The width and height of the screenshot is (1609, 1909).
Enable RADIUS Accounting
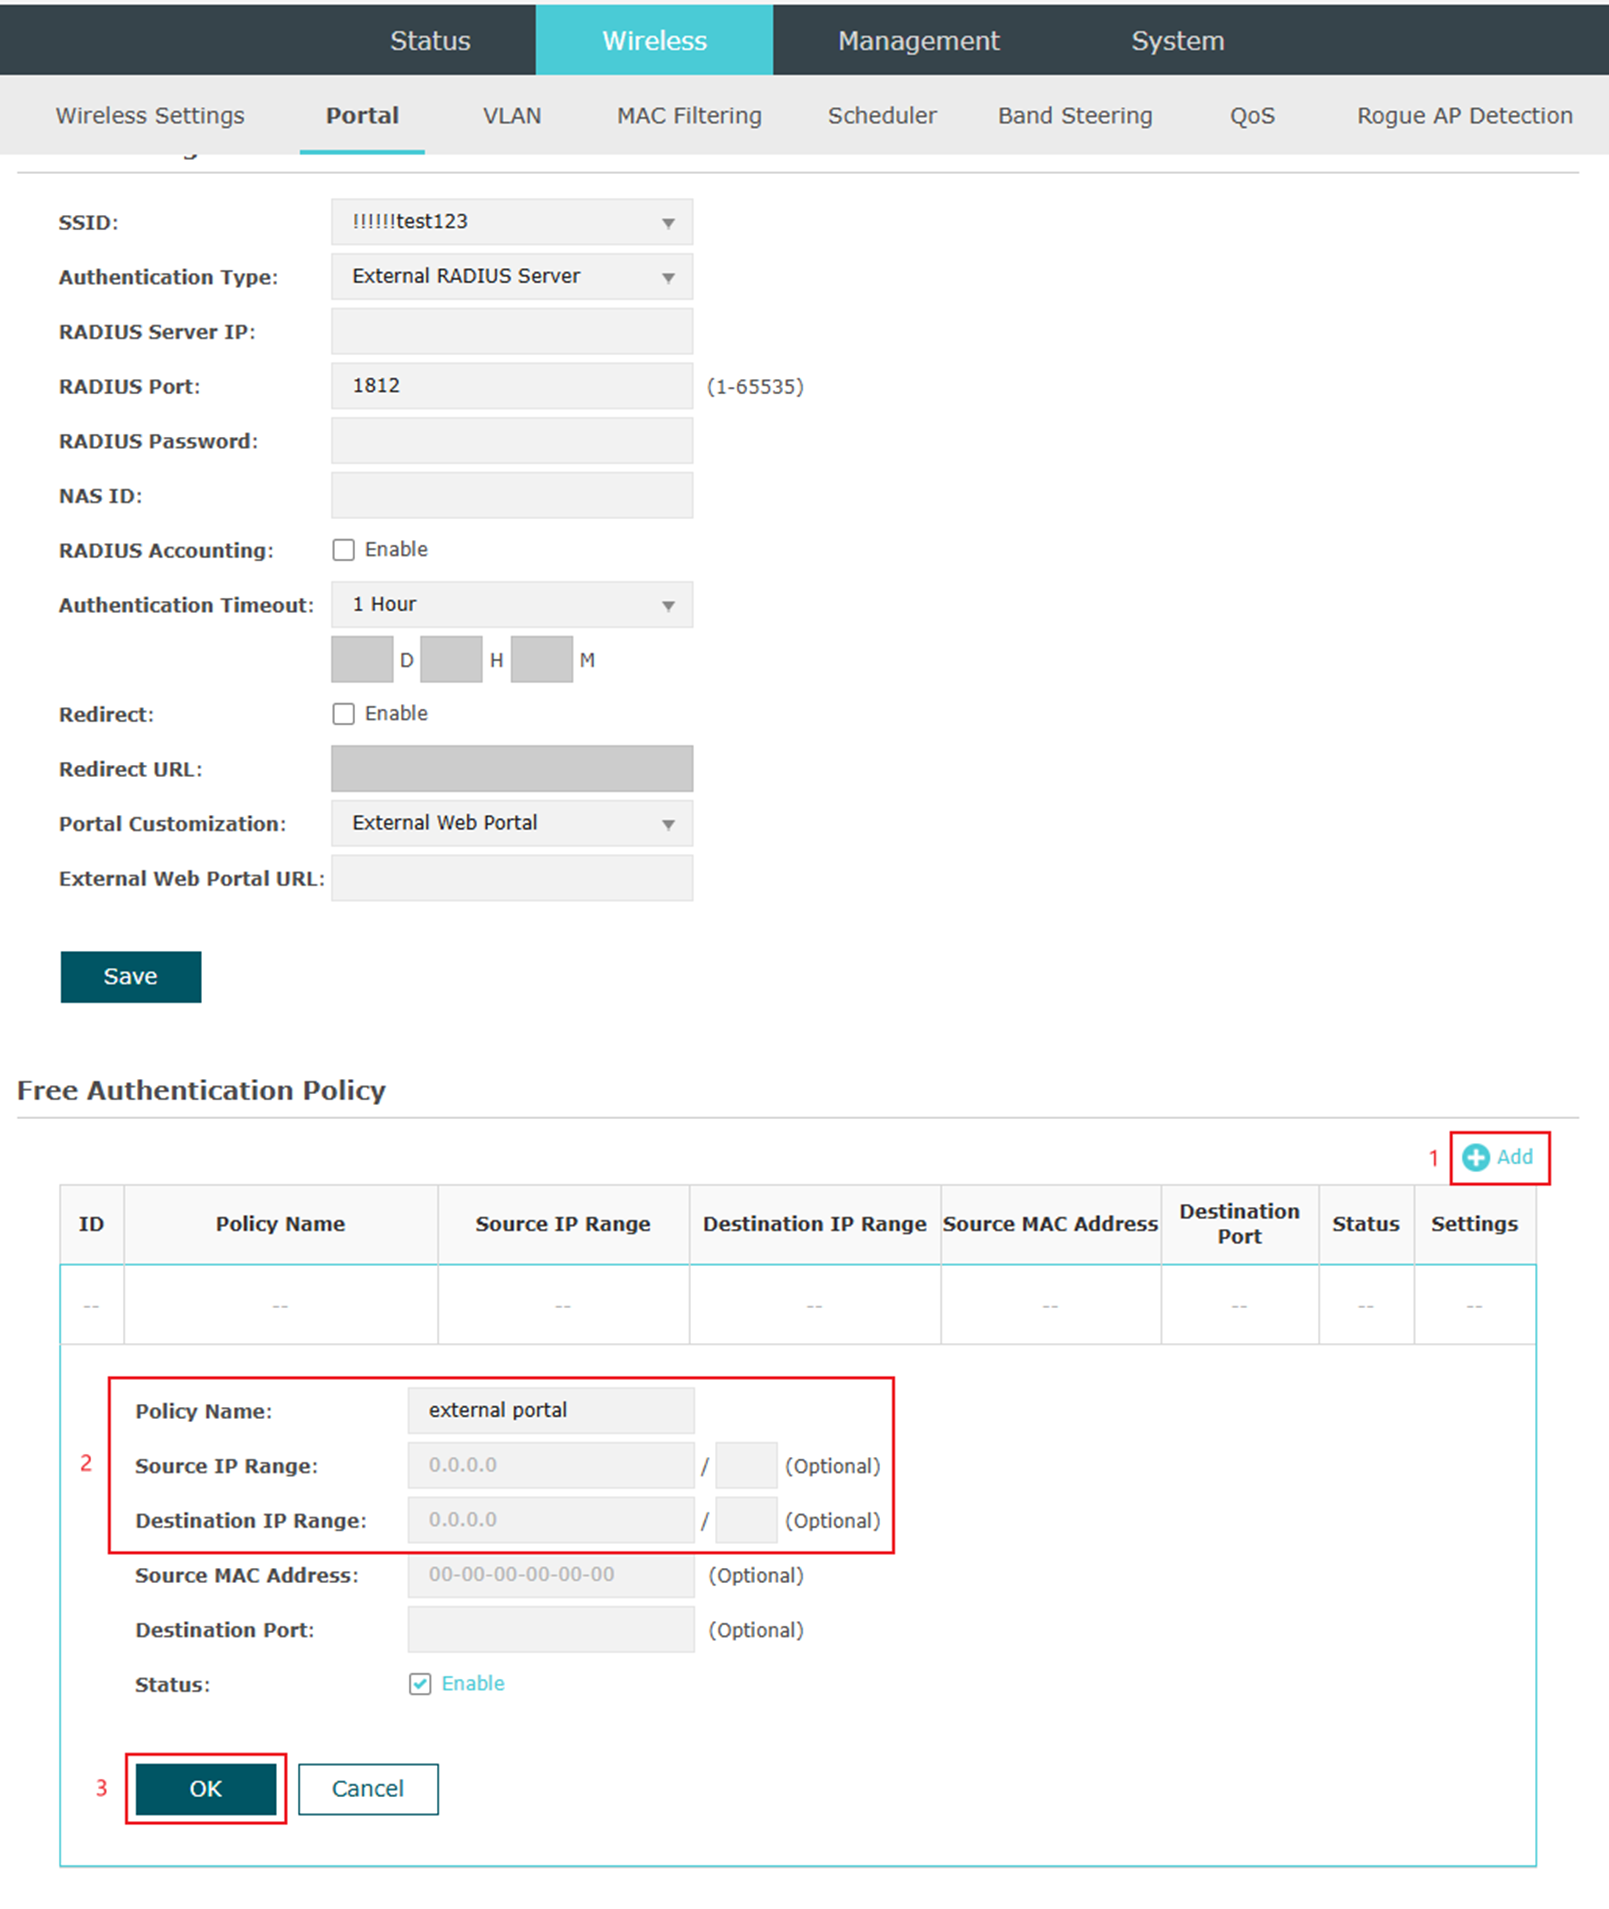(344, 548)
